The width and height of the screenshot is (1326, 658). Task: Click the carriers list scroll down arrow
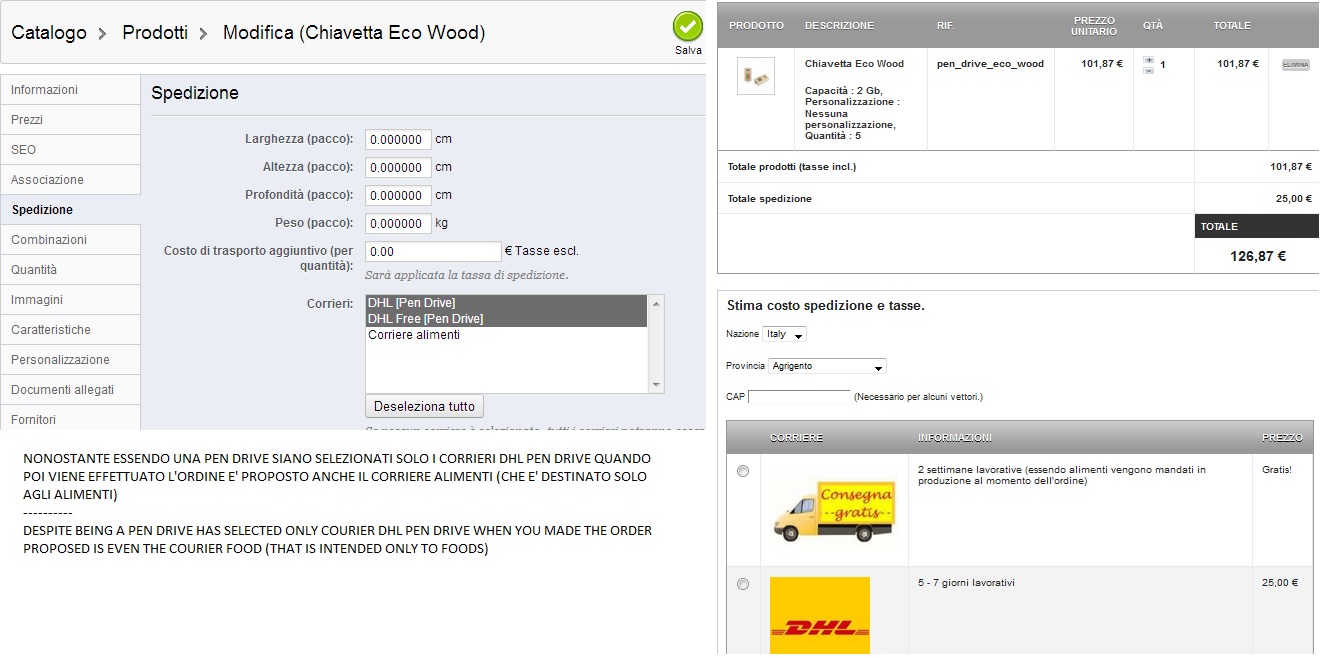[656, 385]
